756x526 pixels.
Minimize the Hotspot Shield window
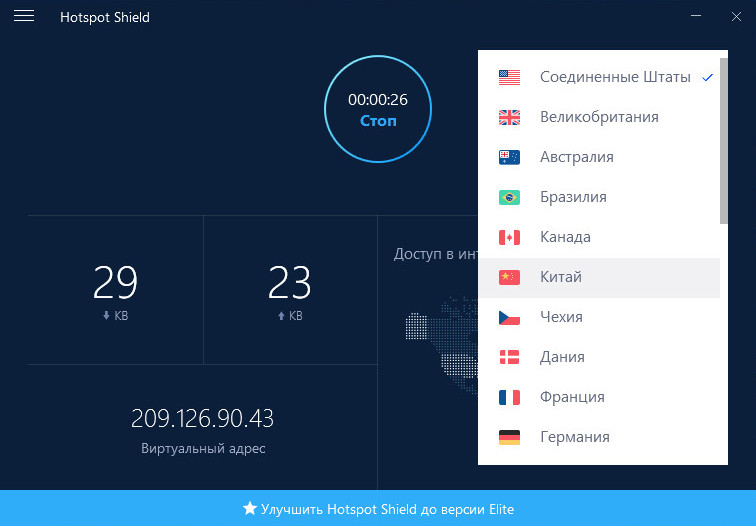coord(695,17)
